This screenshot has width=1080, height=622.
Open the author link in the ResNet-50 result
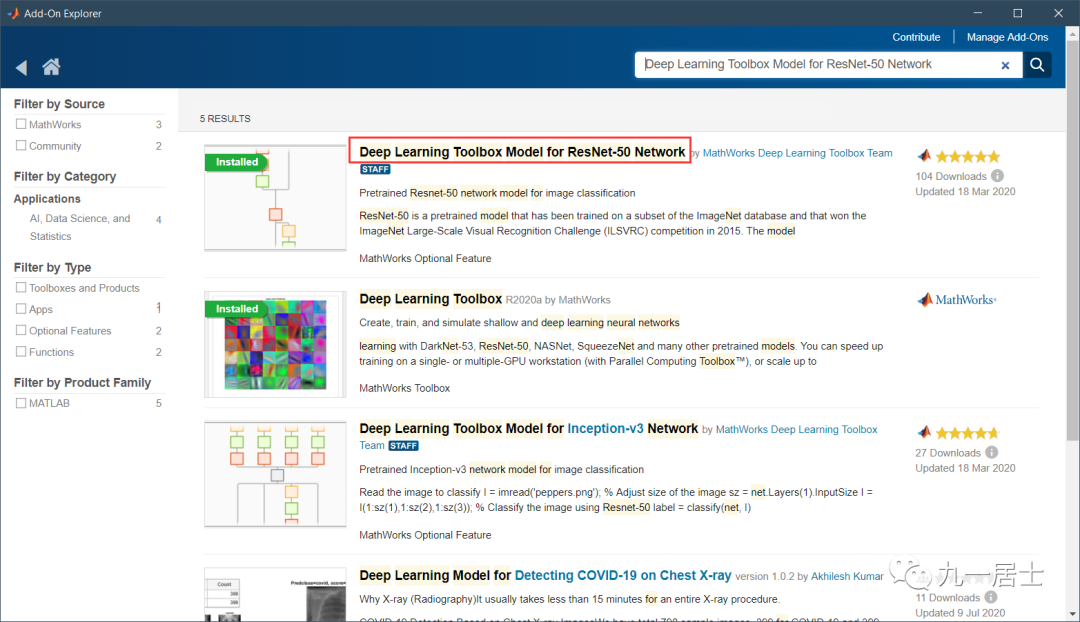click(798, 153)
